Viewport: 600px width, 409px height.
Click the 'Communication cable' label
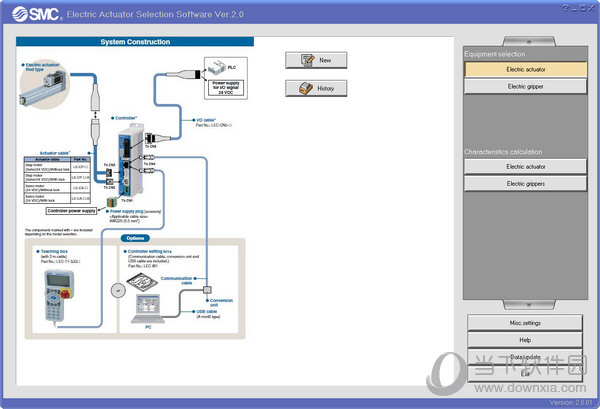coord(178,280)
